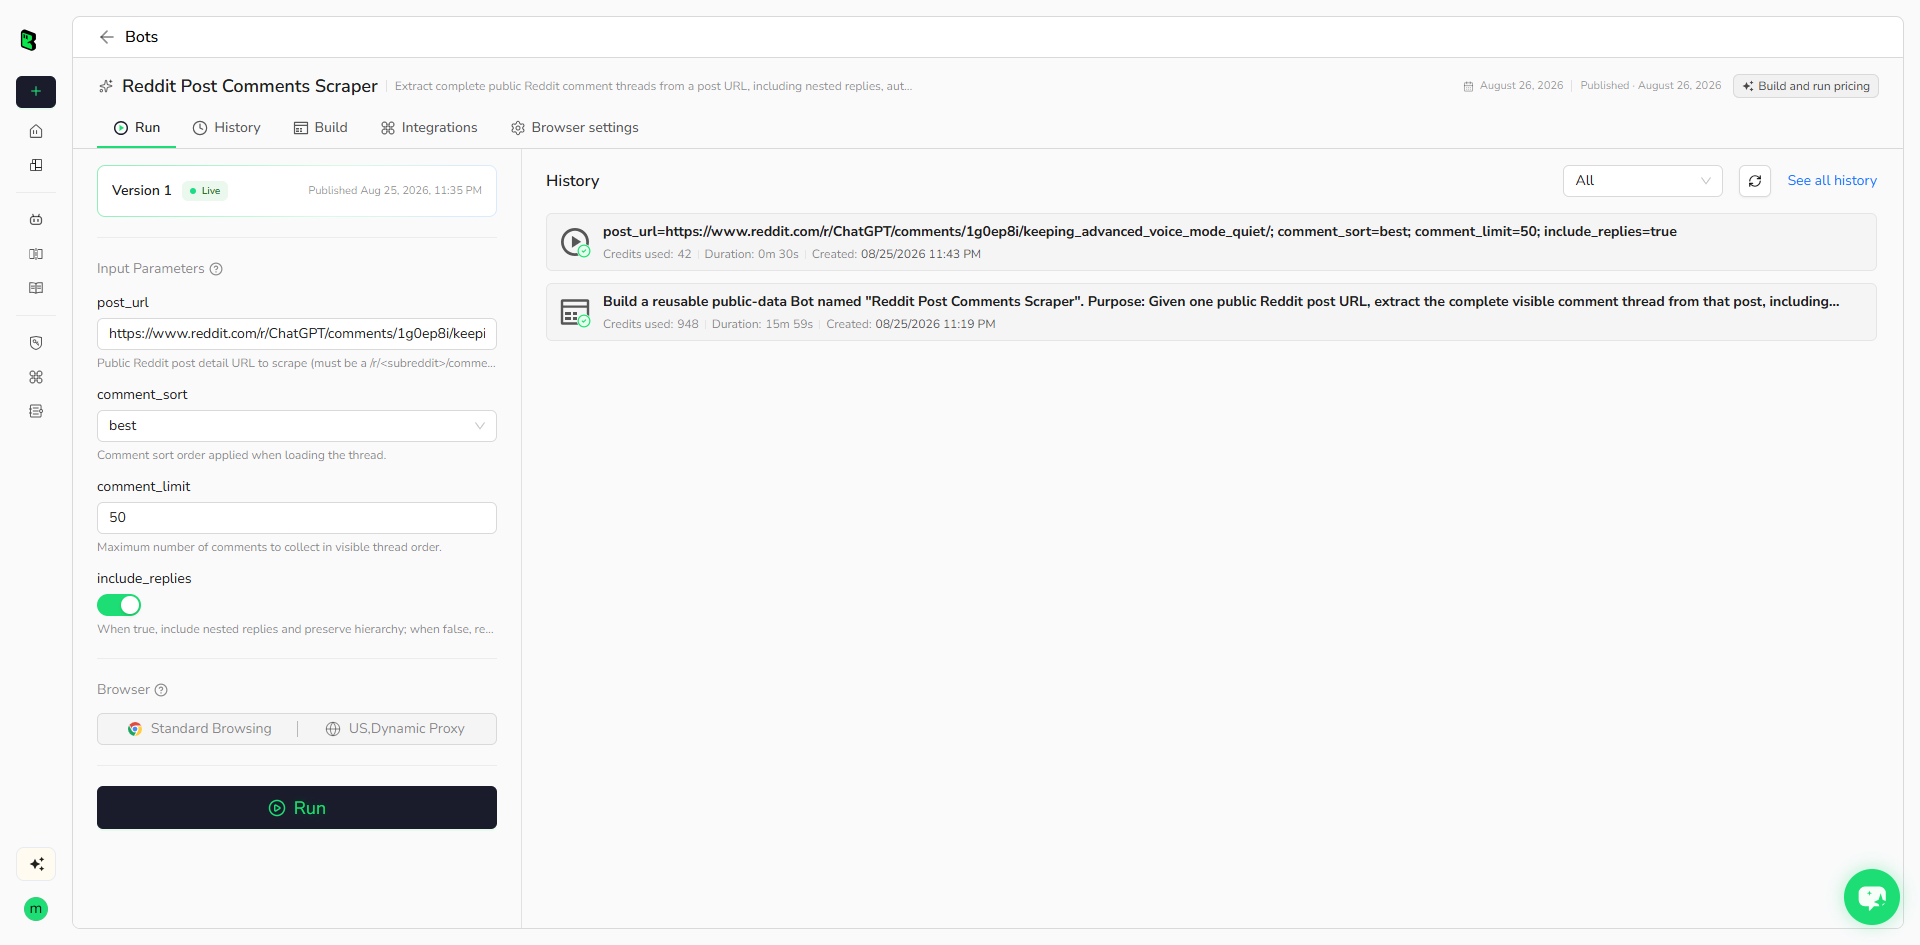Click the post_url input field
Viewport: 1920px width, 945px height.
297,334
